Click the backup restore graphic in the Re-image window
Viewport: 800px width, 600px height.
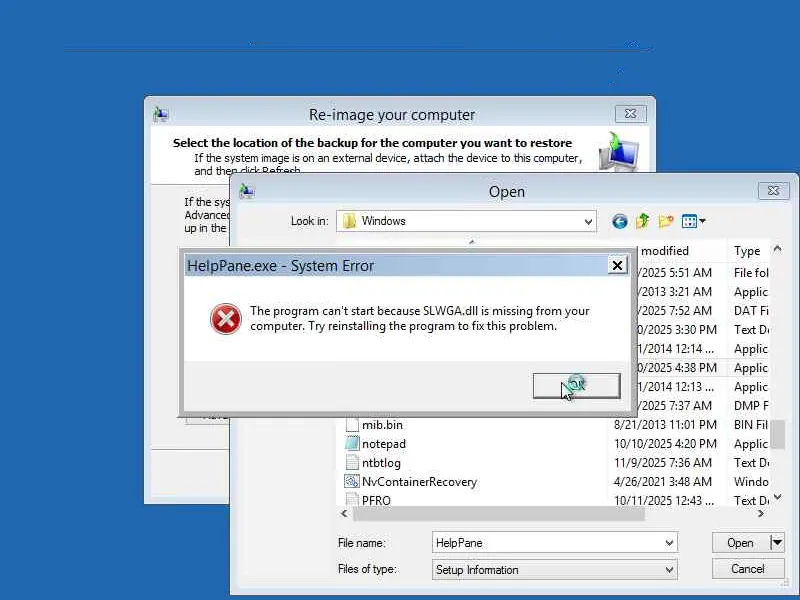tap(618, 152)
